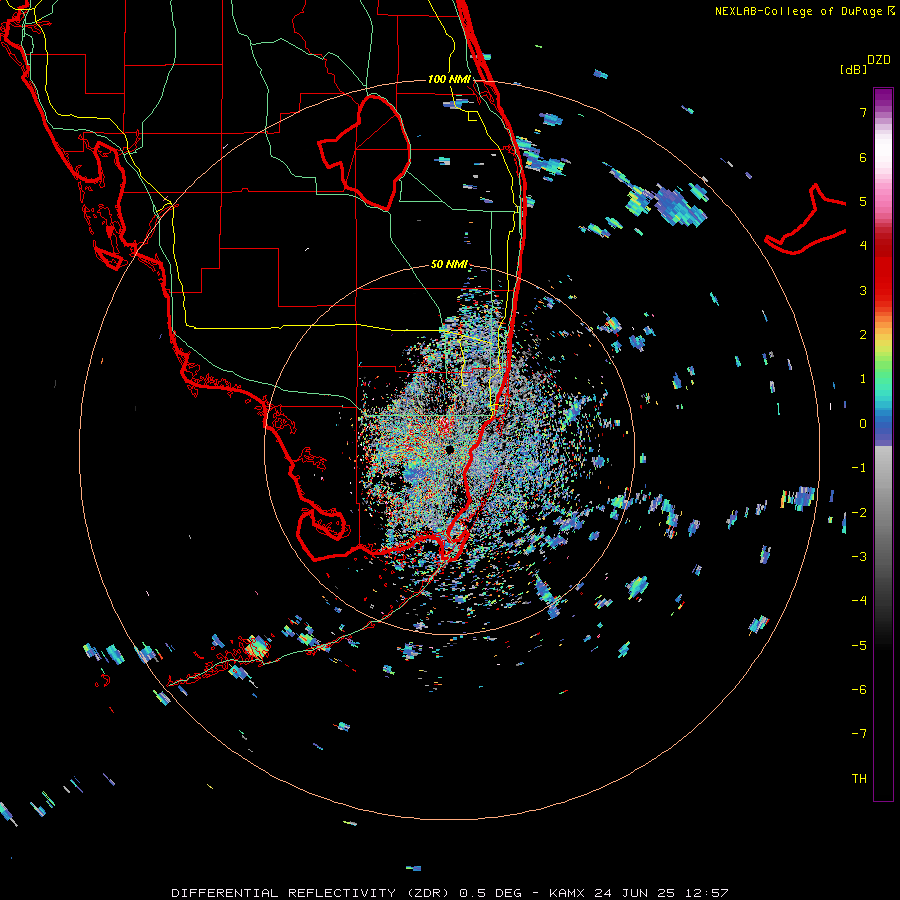Click the -6 tick label on scale
Image resolution: width=900 pixels, height=900 pixels.
click(859, 690)
